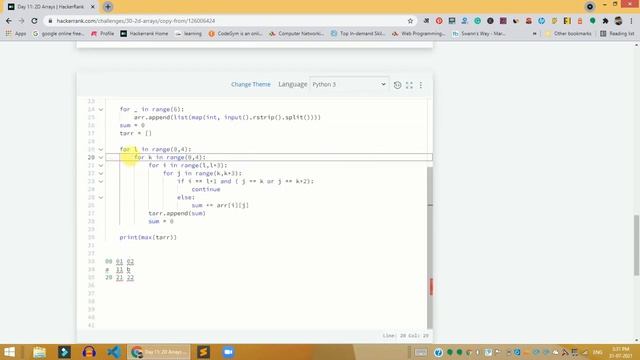Open the learning bookmark

click(x=189, y=33)
